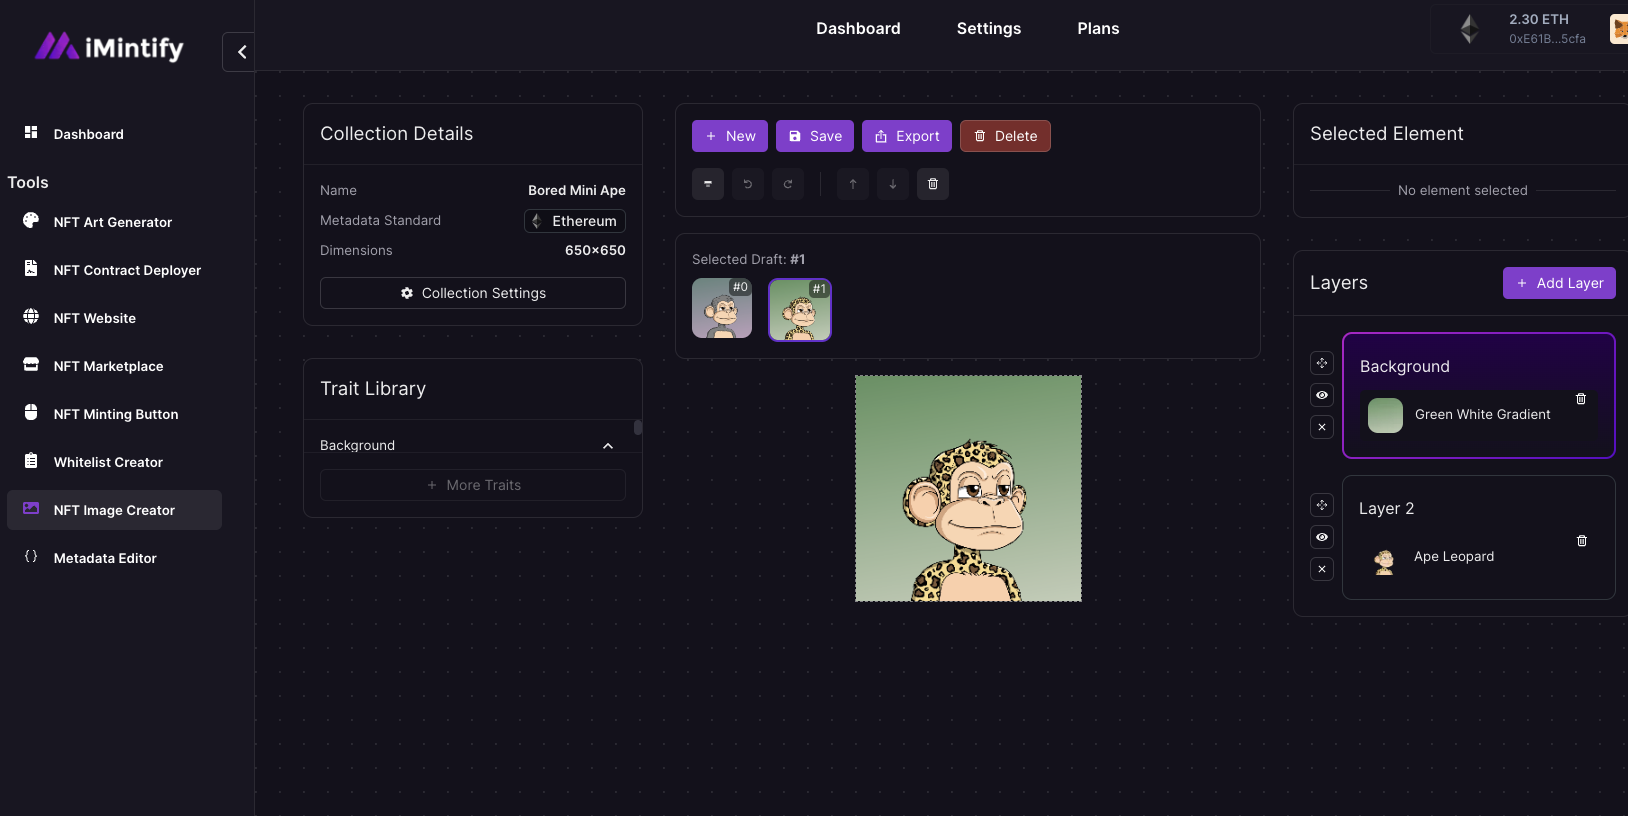Select the Background layer card title
This screenshot has width=1628, height=816.
(x=1405, y=367)
